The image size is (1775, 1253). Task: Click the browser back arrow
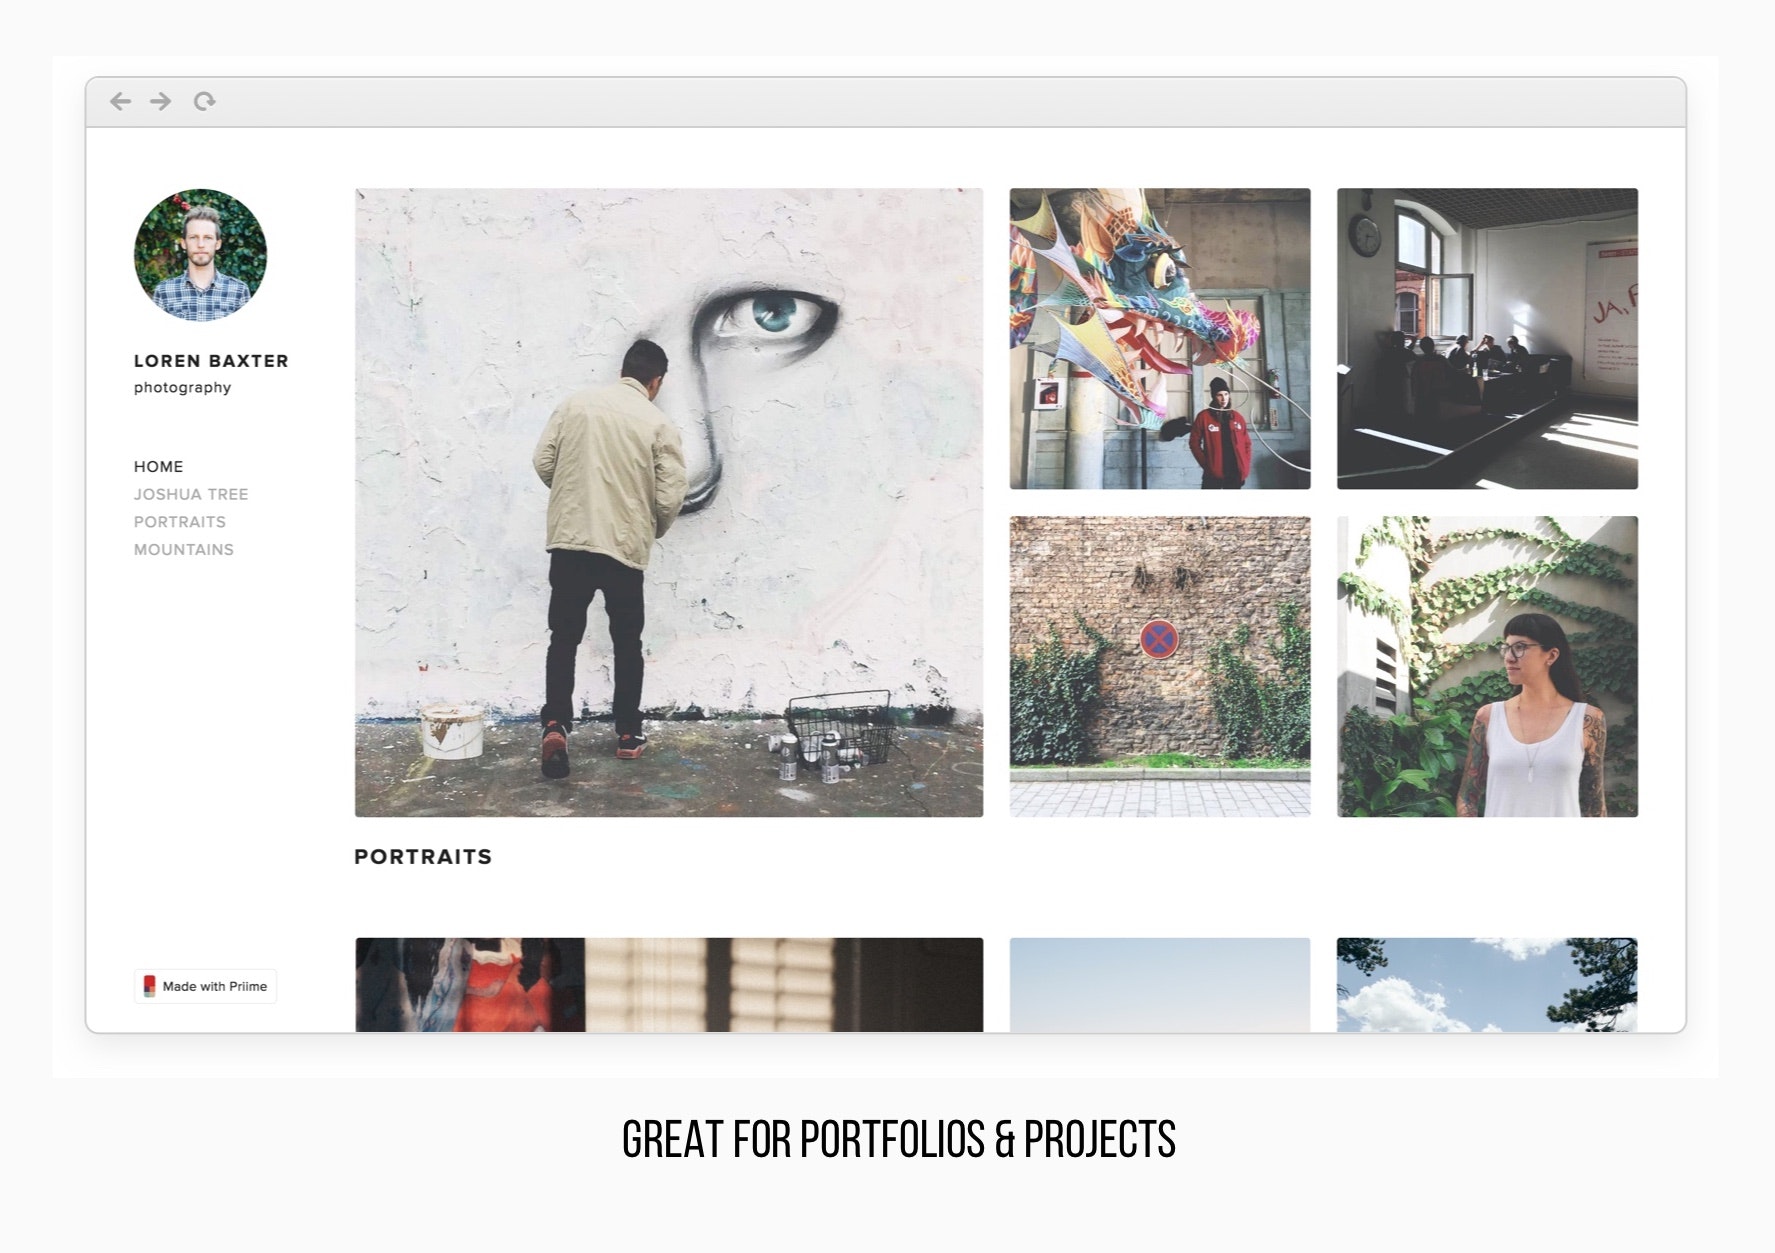(121, 101)
